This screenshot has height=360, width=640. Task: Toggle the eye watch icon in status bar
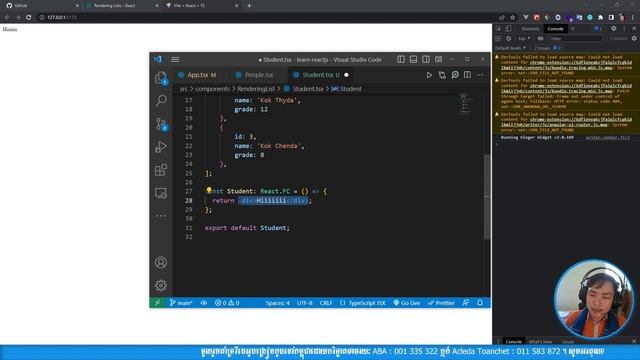click(204, 303)
